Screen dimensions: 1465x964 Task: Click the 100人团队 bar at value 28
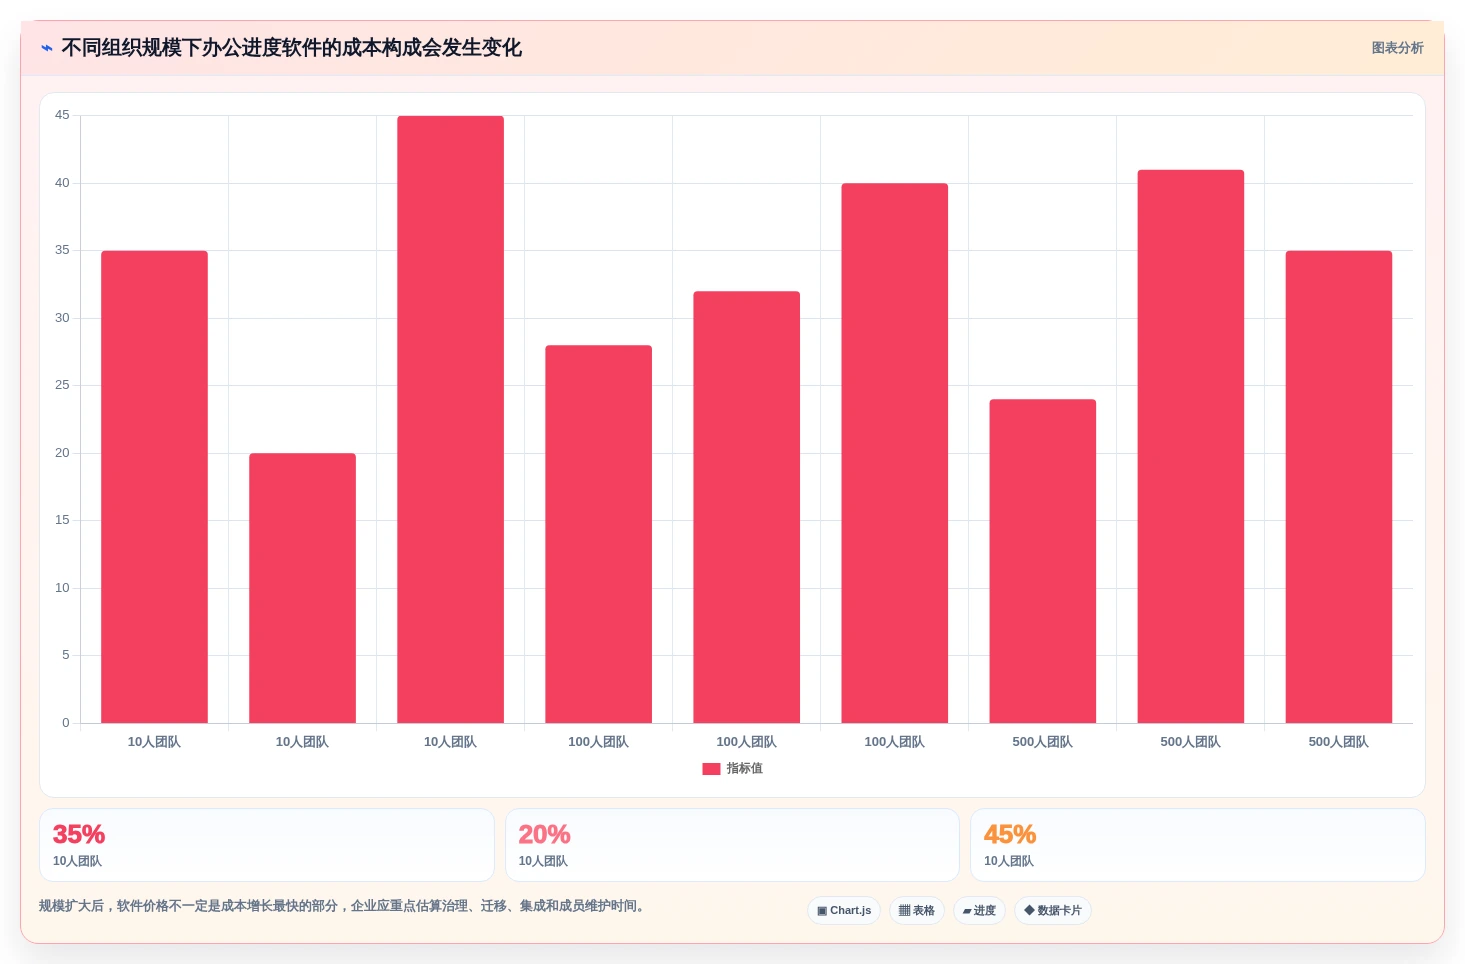598,534
